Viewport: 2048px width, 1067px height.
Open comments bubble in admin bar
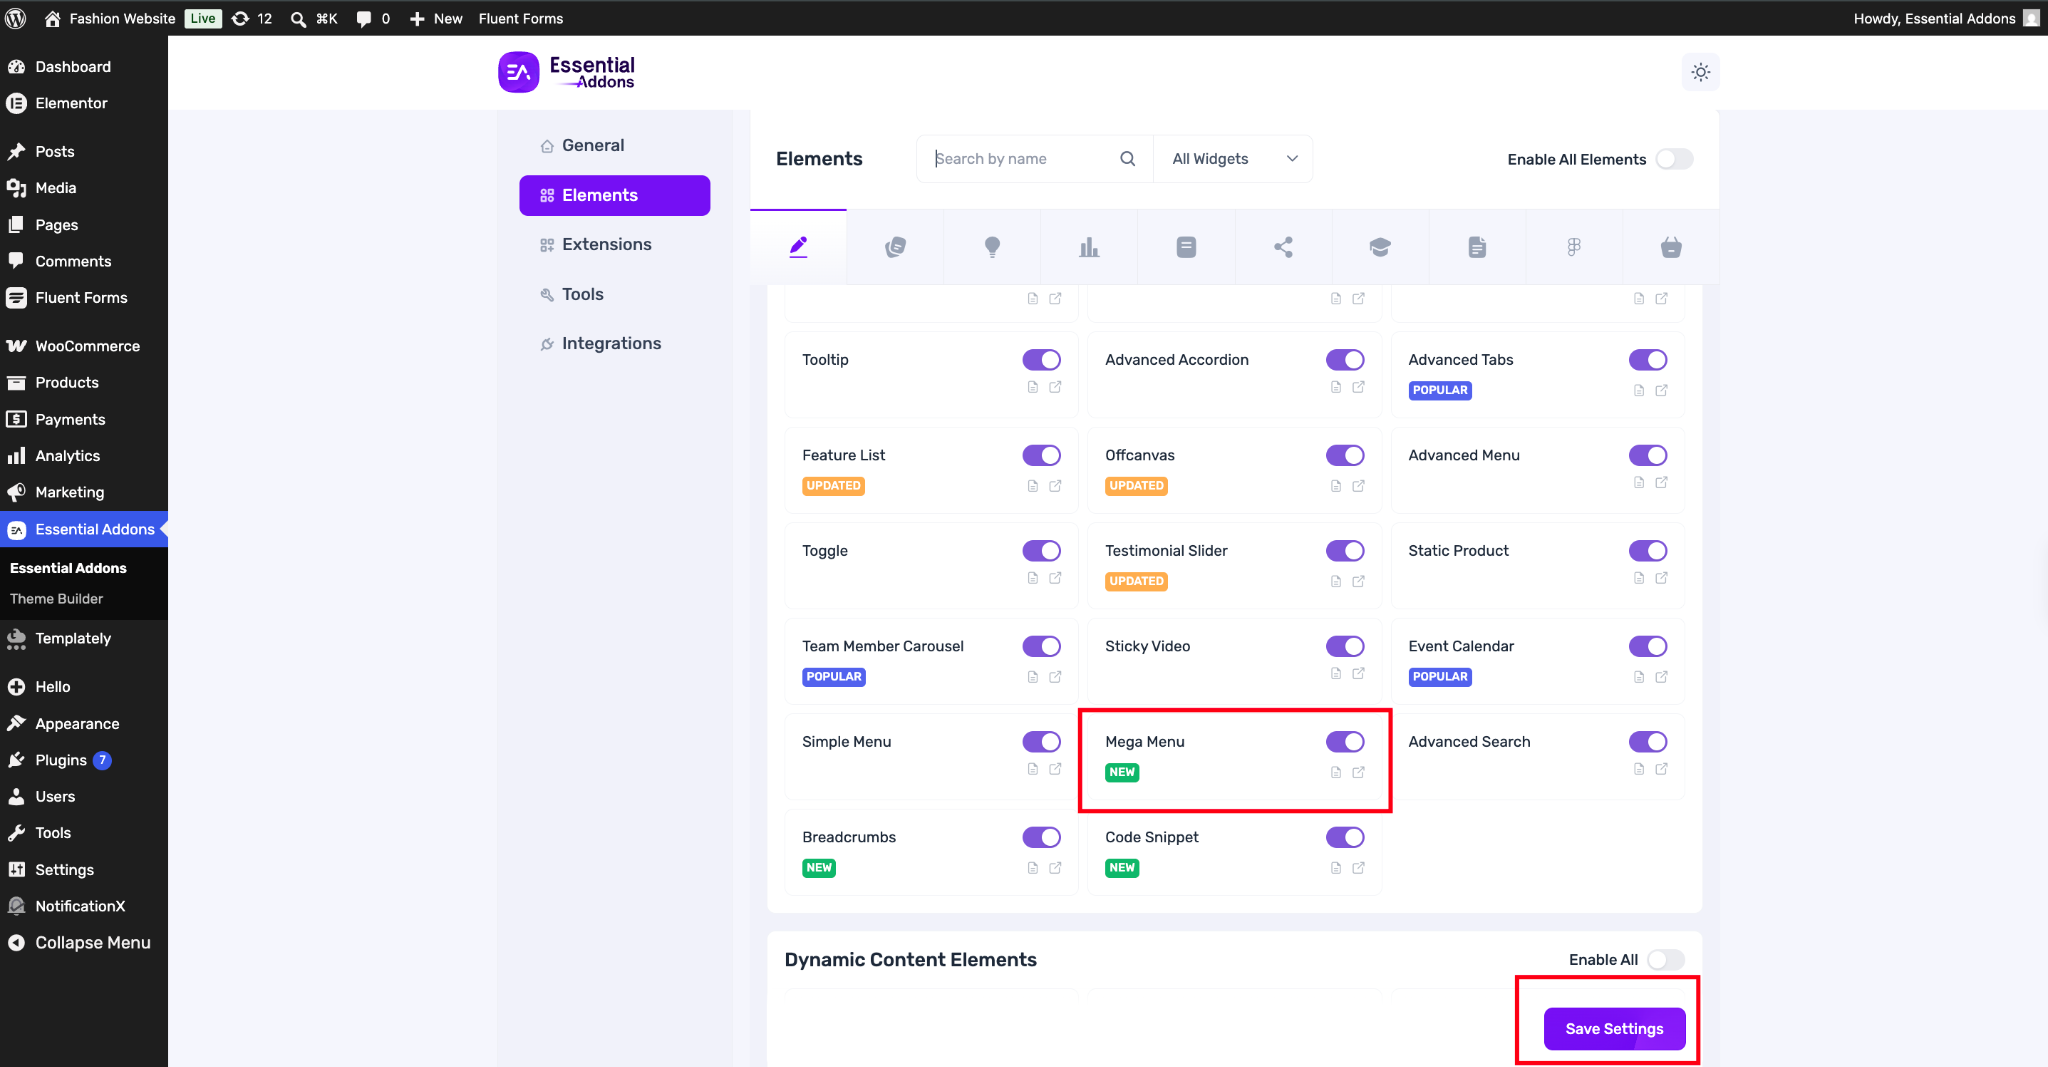click(373, 18)
